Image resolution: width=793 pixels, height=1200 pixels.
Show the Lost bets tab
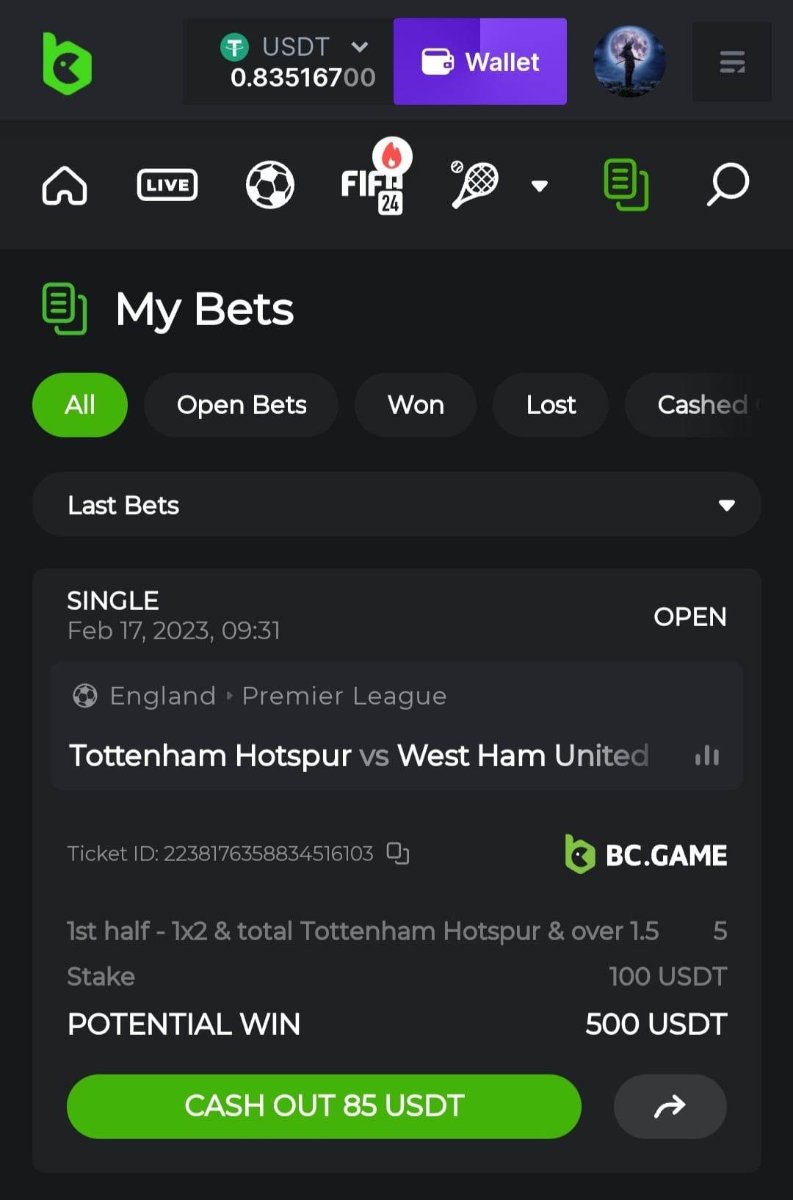[x=551, y=405]
